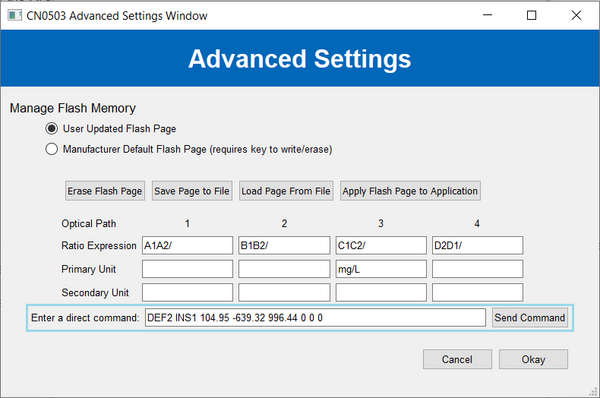Screen dimensions: 600x398
Task: Click the CN0503 window title bar icon
Action: (x=15, y=16)
